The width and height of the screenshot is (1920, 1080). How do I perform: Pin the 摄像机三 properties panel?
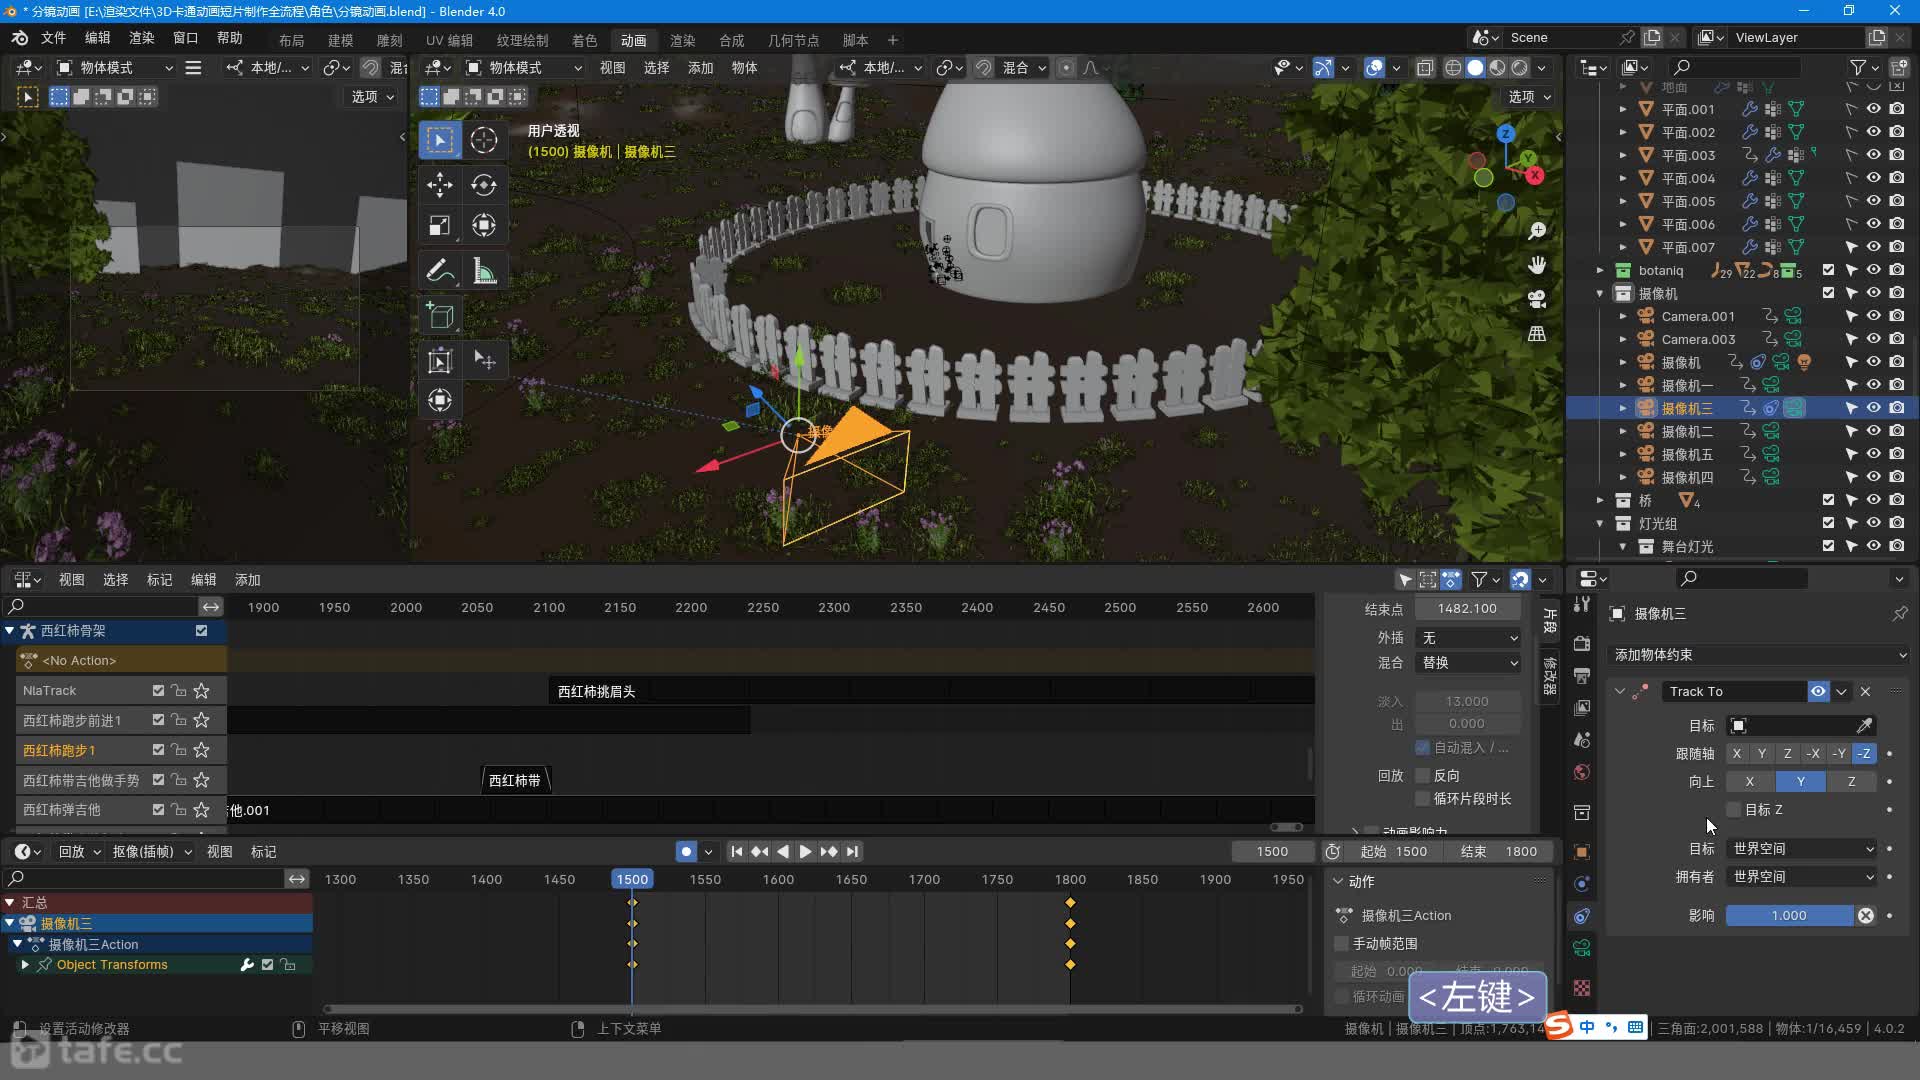1900,614
